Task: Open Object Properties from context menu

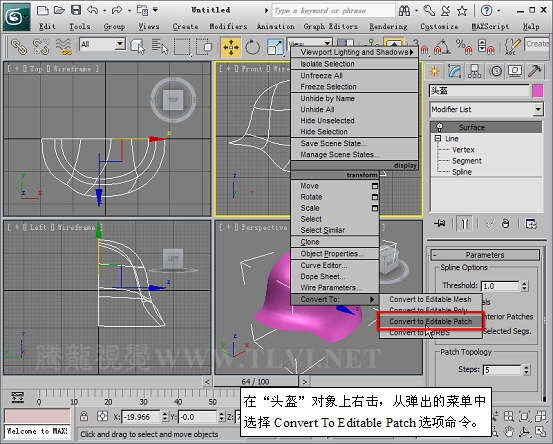Action: [335, 254]
